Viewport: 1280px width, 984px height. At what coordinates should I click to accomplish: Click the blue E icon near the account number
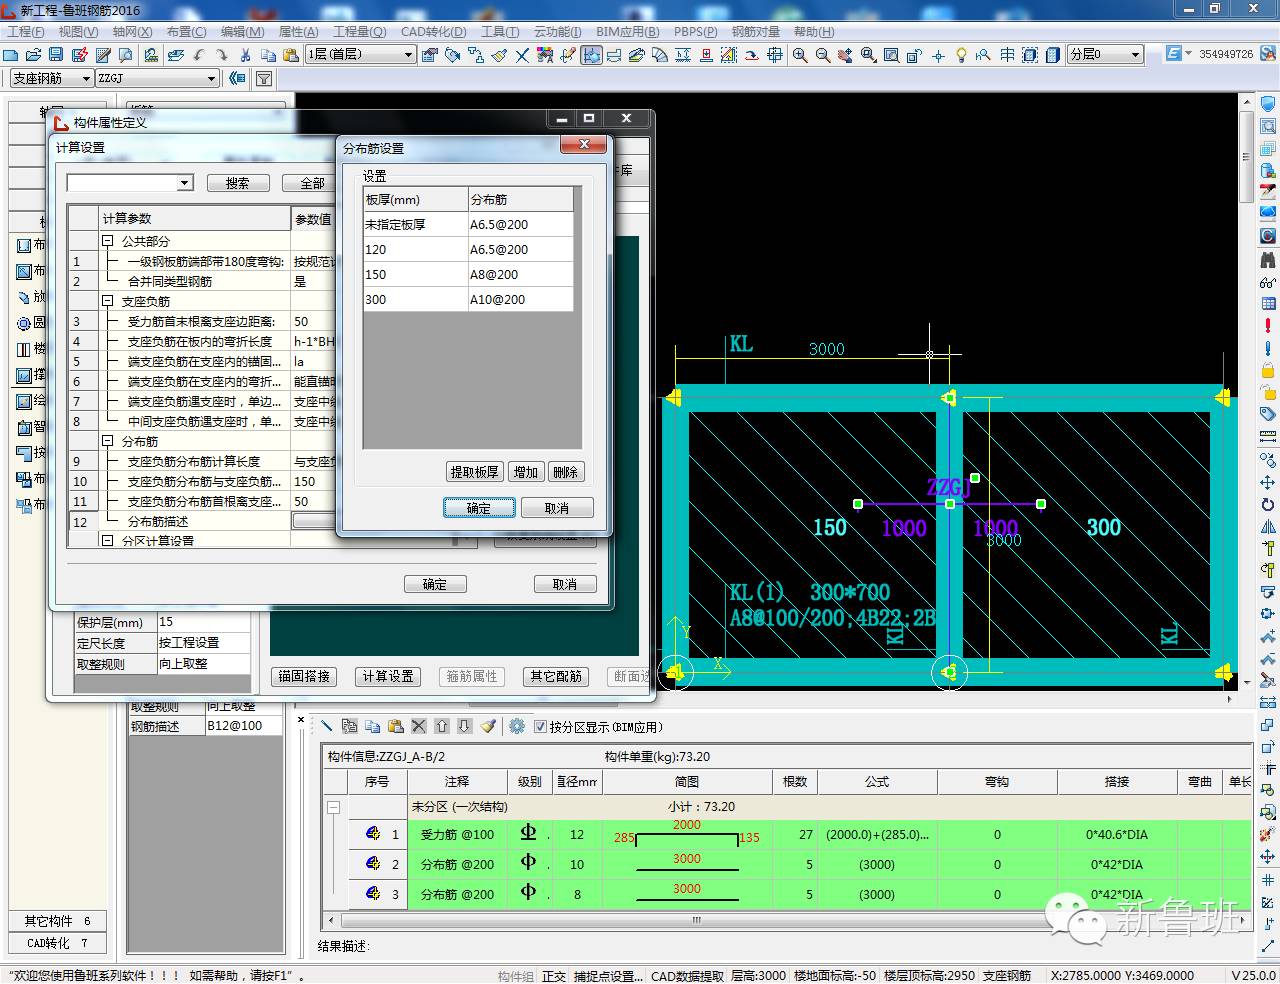[x=1174, y=54]
